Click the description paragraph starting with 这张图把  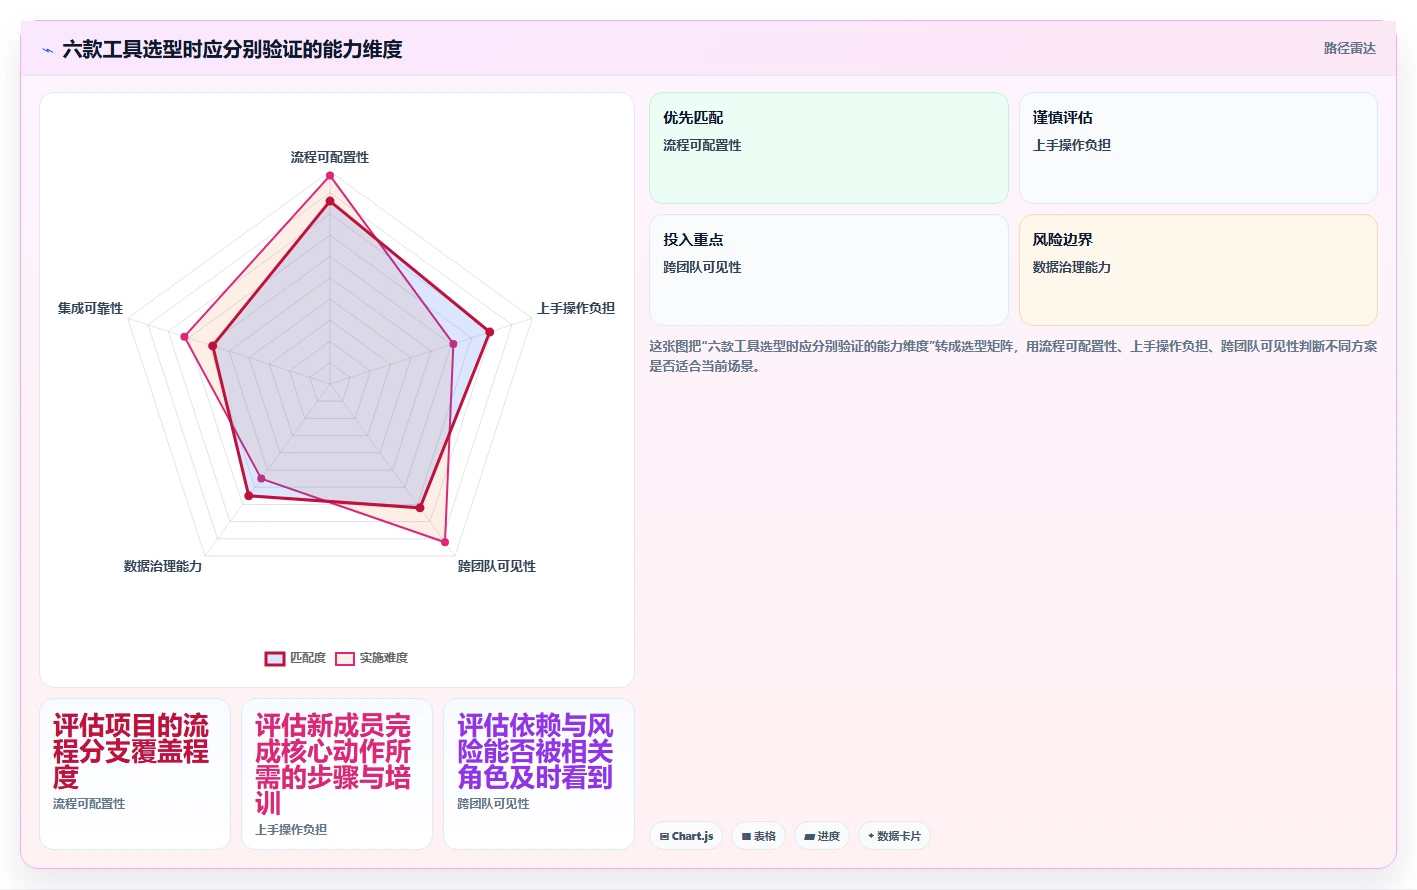pyautogui.click(x=1013, y=356)
